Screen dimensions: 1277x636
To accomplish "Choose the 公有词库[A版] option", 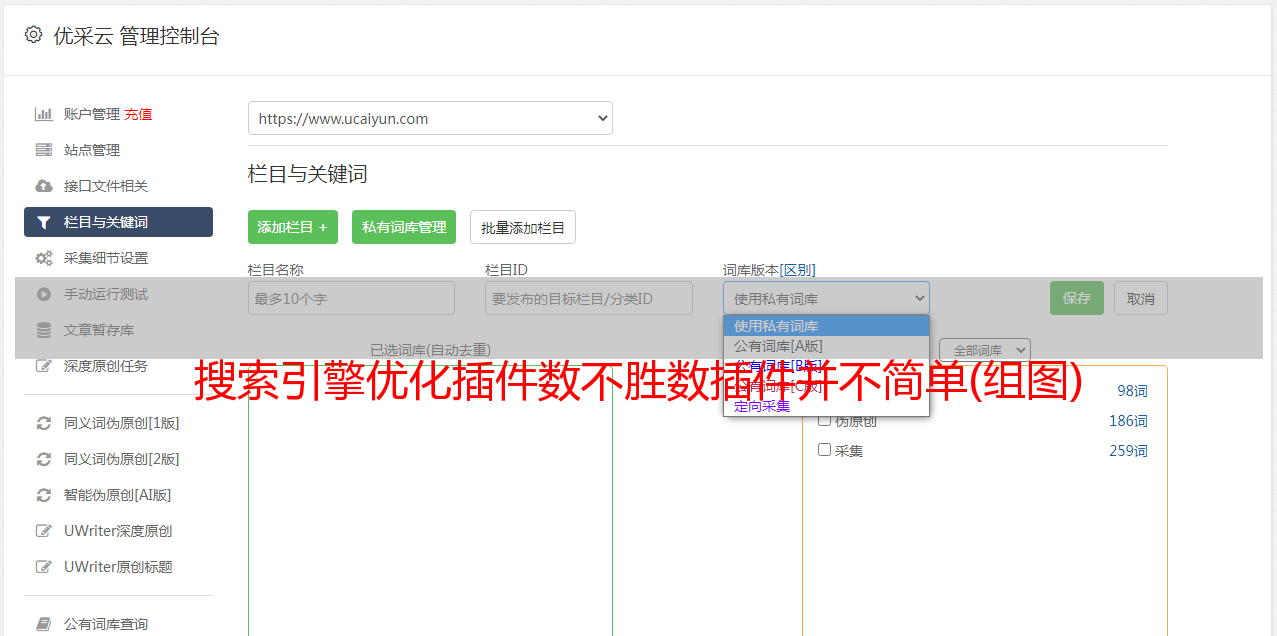I will [x=826, y=346].
